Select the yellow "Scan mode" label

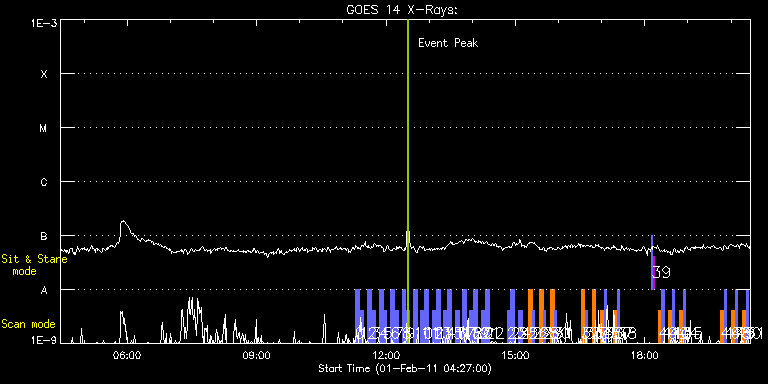click(x=28, y=324)
